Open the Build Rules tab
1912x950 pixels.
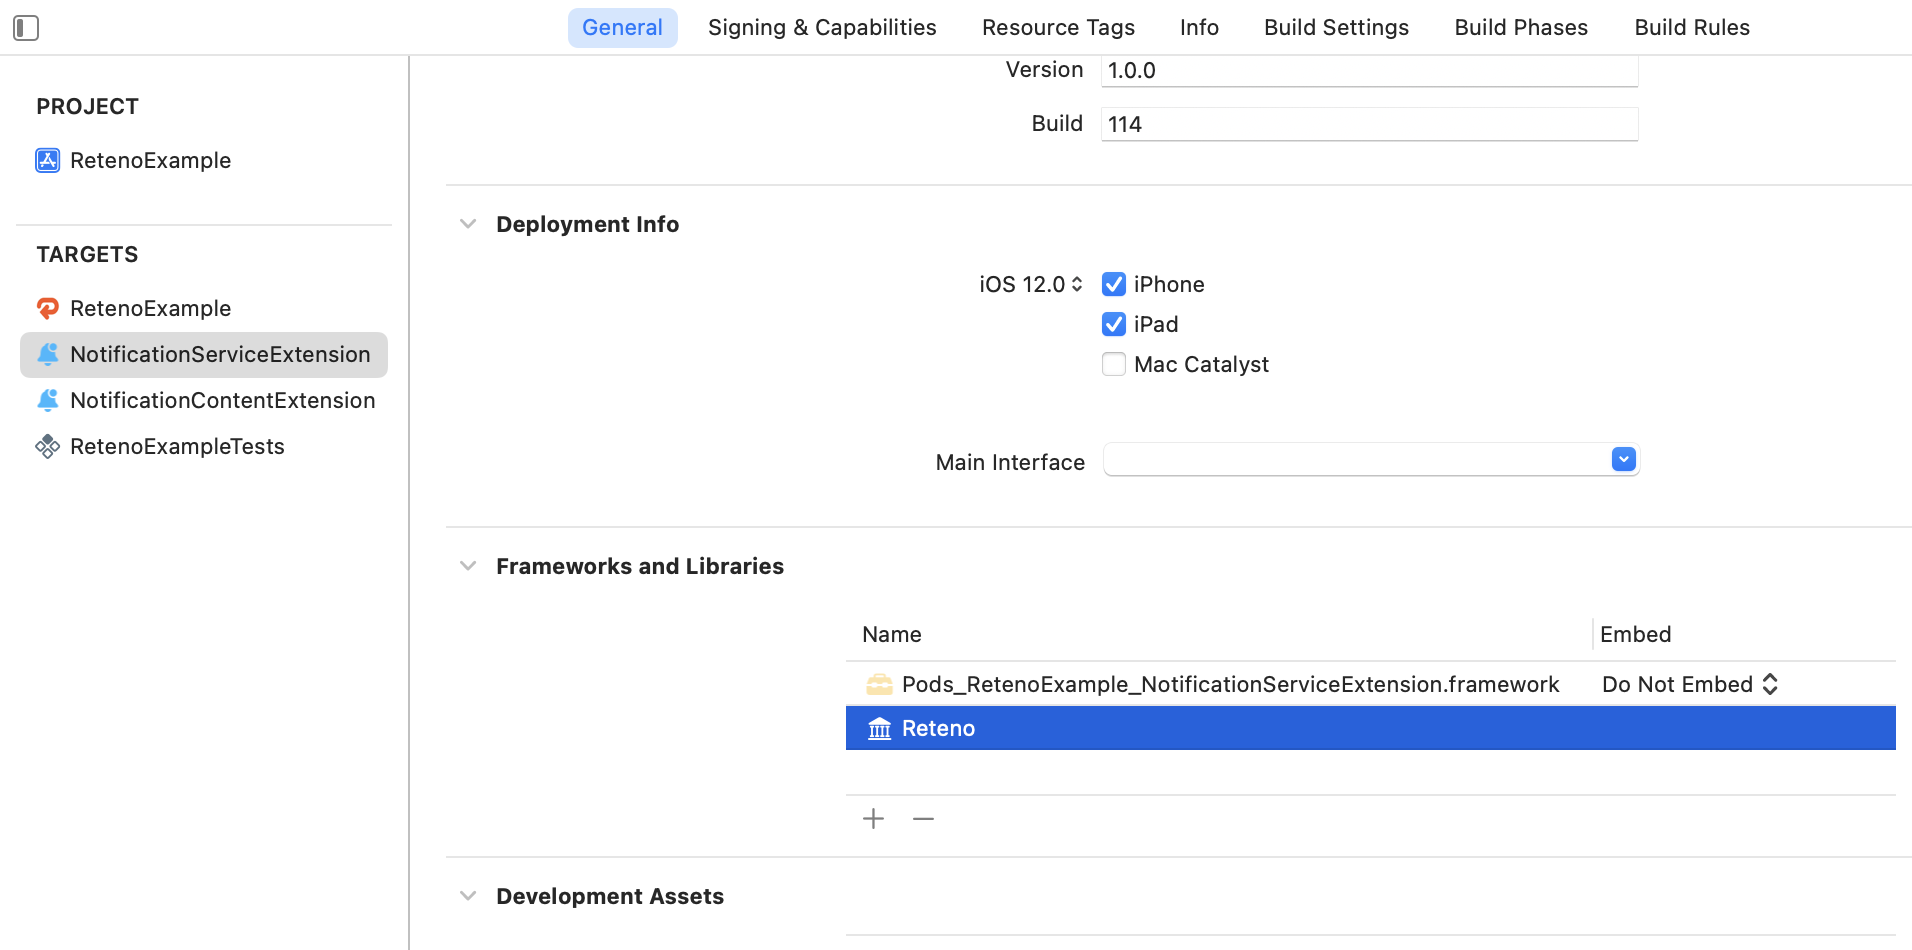point(1692,28)
